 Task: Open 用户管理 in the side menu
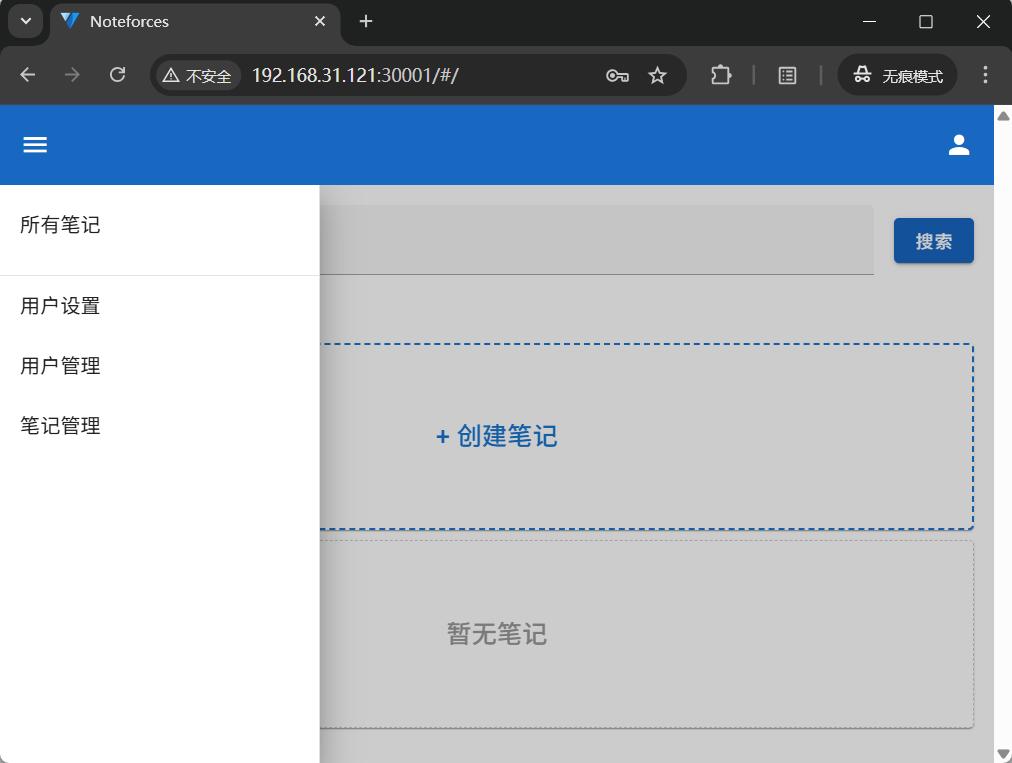[x=159, y=366]
